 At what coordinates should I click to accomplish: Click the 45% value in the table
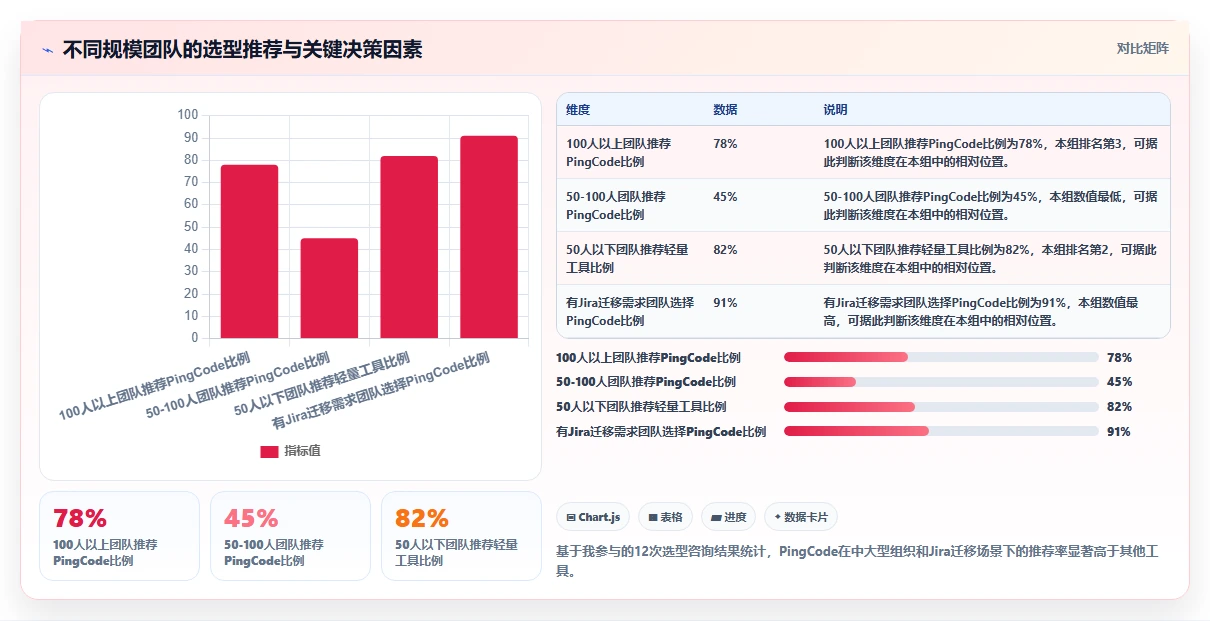pyautogui.click(x=725, y=197)
